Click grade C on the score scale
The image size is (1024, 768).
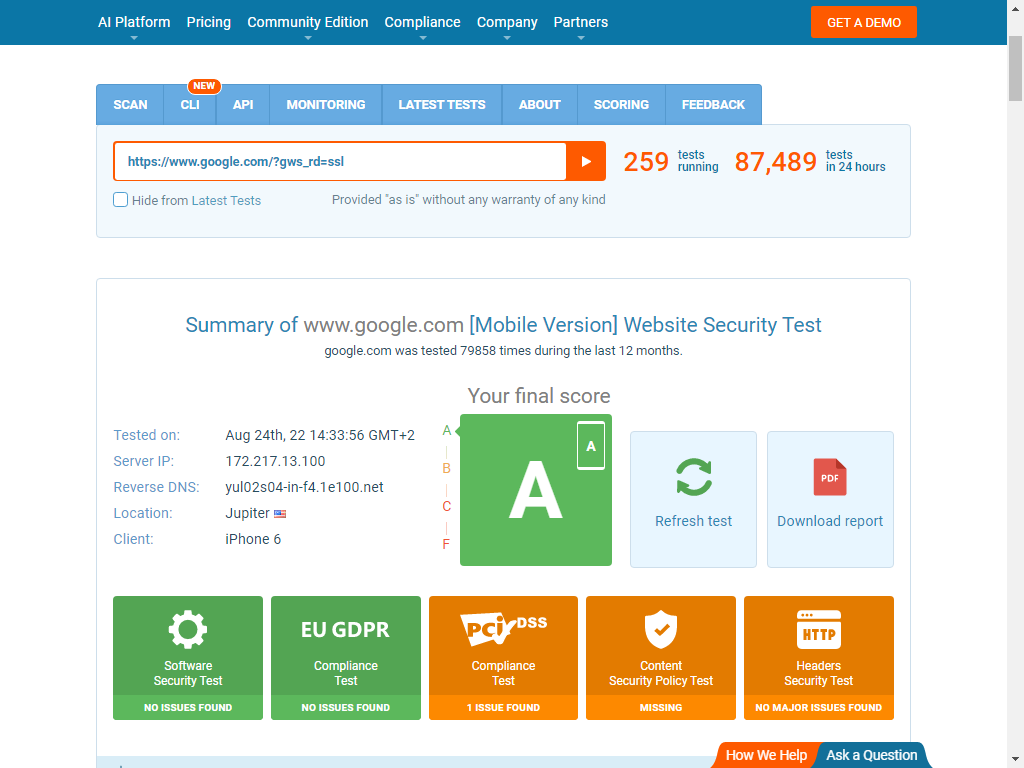[x=447, y=506]
